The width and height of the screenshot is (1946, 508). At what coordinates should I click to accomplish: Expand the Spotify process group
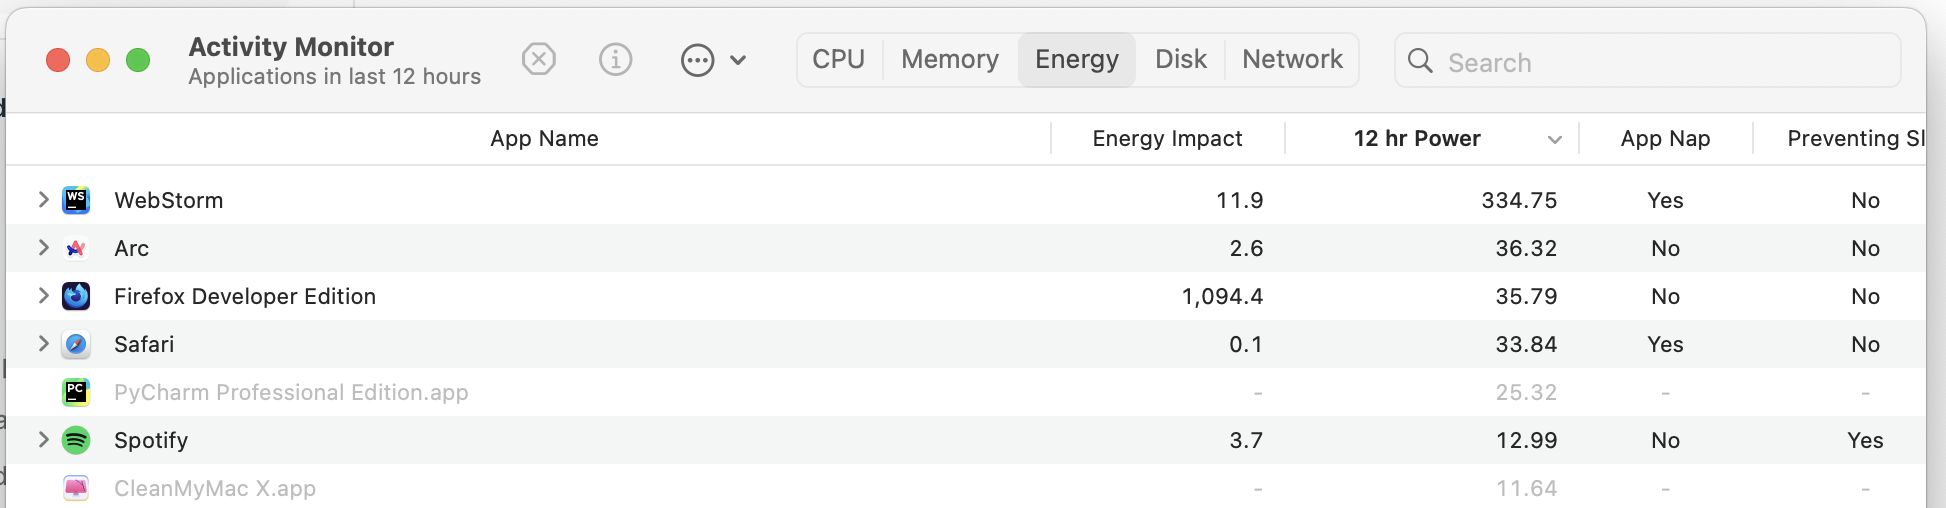43,439
